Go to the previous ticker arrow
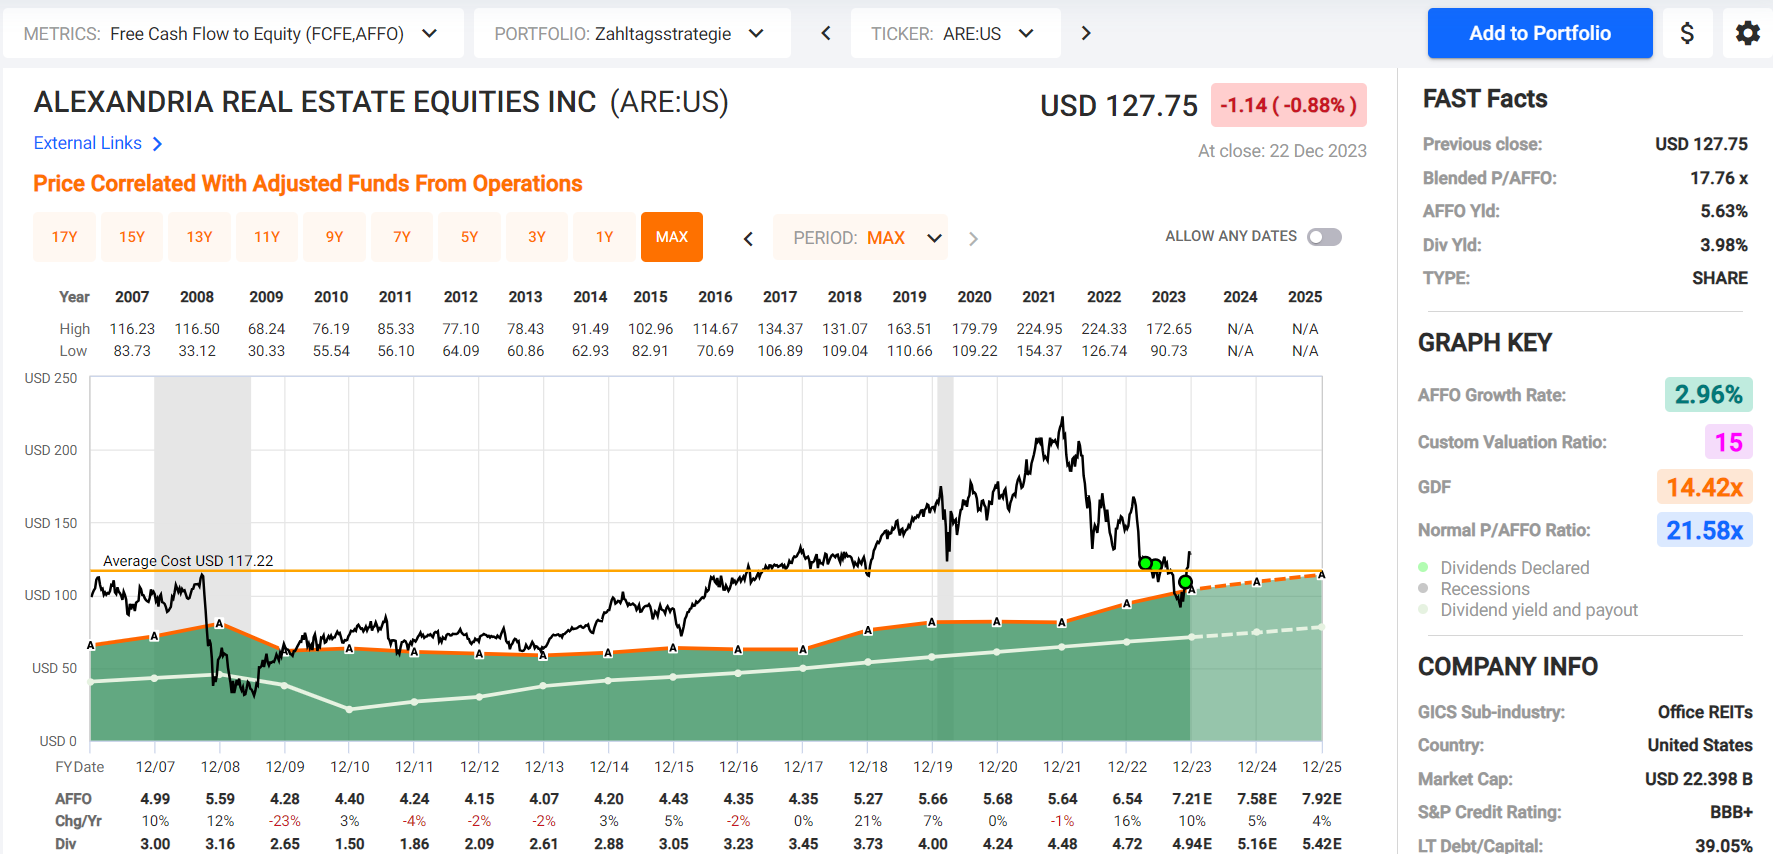 (x=826, y=33)
